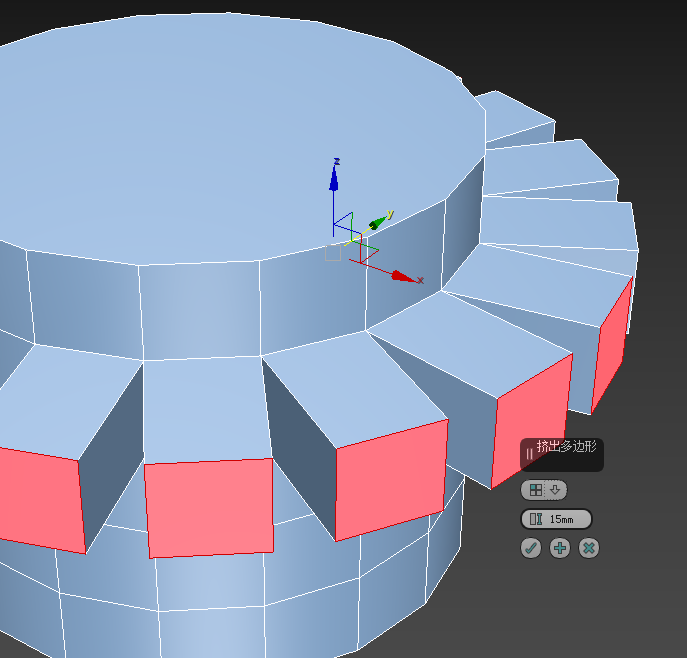The height and width of the screenshot is (658, 687).
Task: Select the extrusion type grid icon
Action: 536,490
